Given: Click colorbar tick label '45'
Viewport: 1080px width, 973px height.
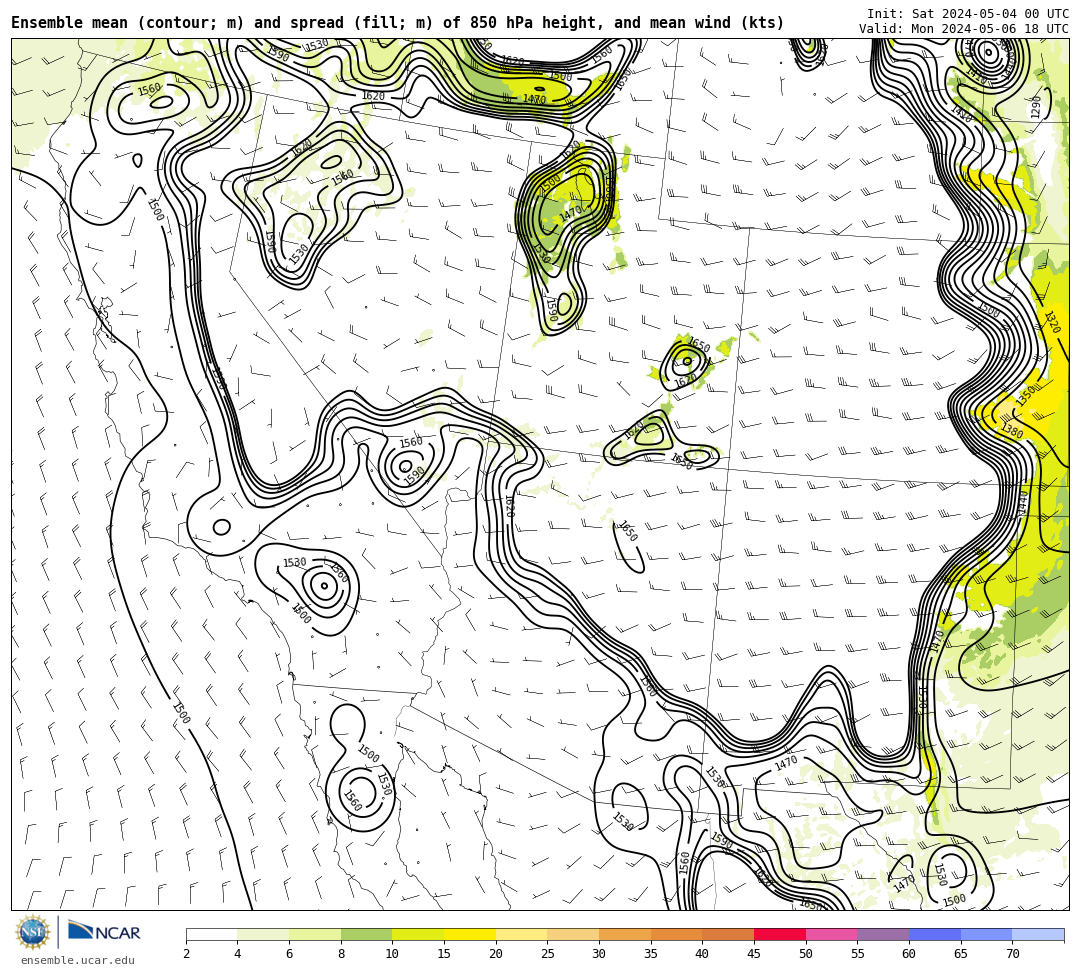Looking at the screenshot, I should (x=754, y=954).
